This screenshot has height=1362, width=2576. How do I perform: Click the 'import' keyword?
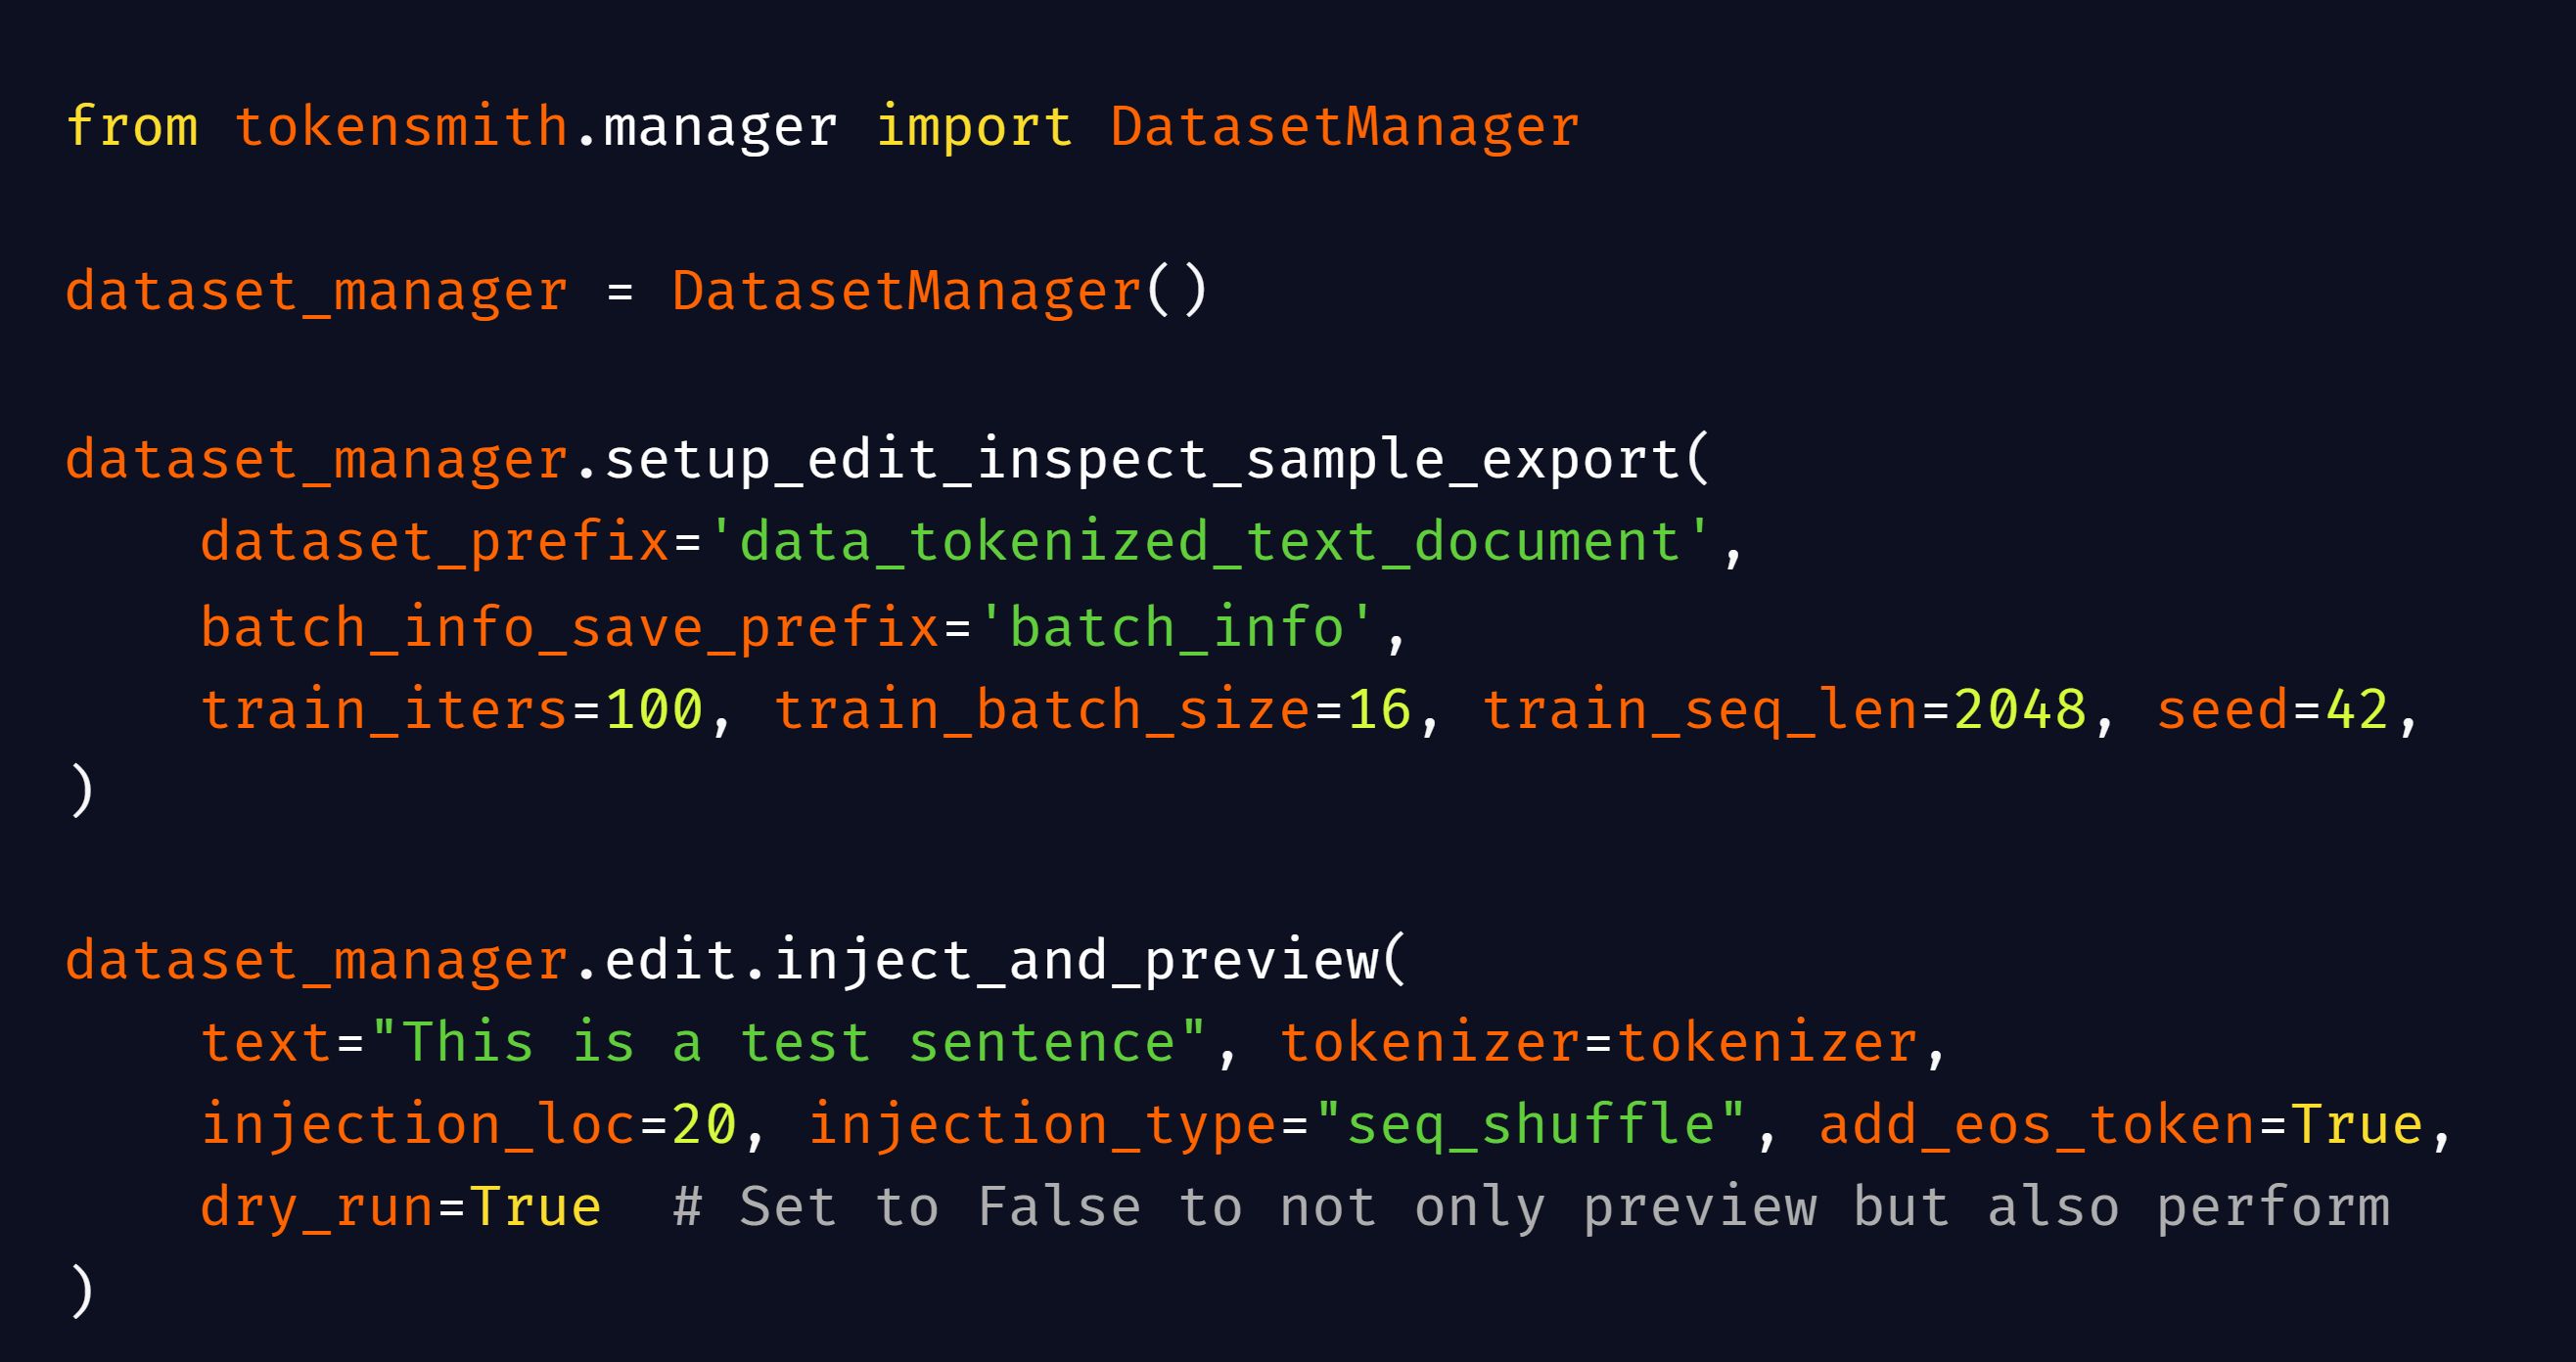pyautogui.click(x=973, y=127)
